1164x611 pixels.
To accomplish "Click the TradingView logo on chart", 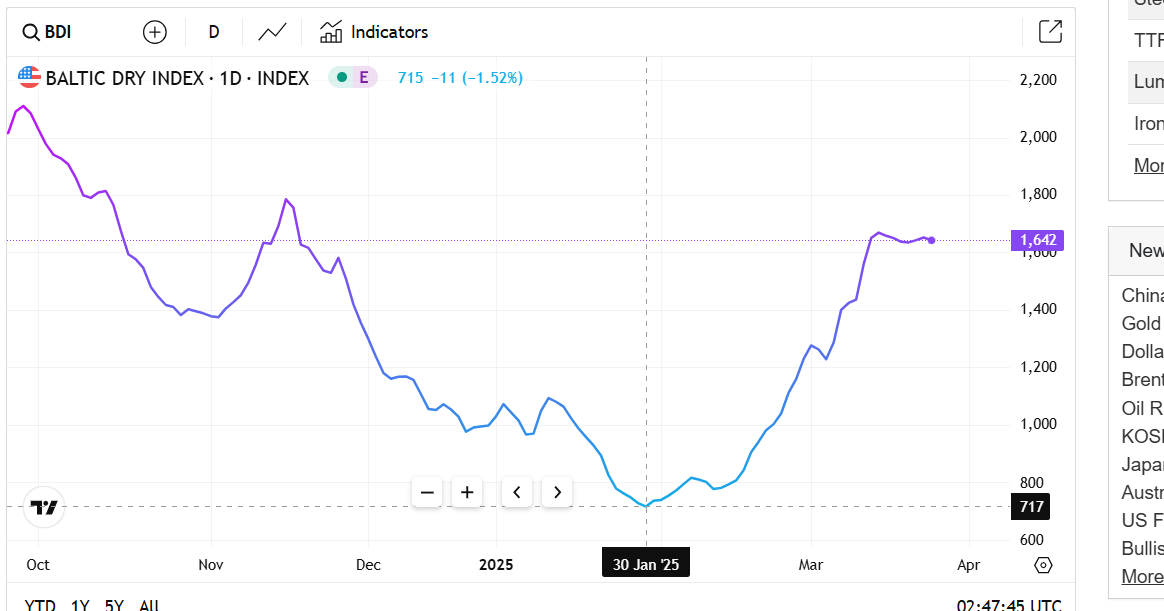I will click(x=43, y=507).
